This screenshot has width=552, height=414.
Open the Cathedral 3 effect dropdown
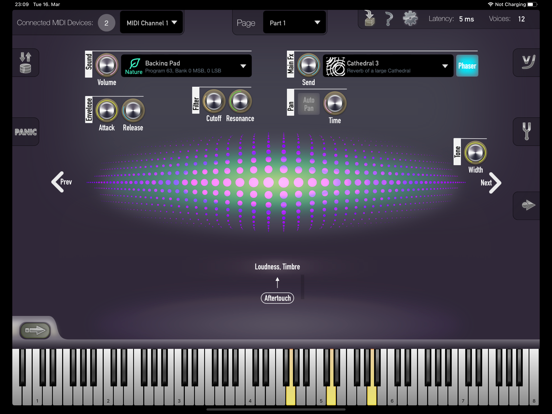388,66
